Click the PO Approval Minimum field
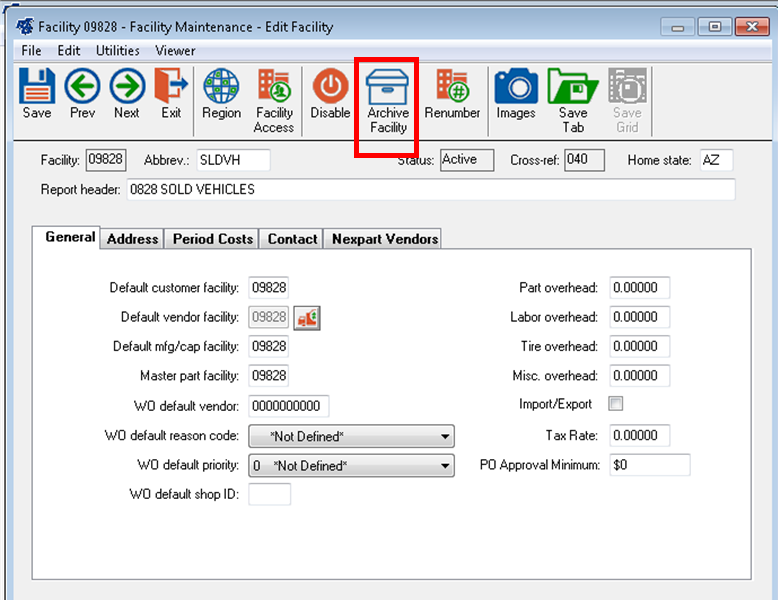 pos(649,465)
